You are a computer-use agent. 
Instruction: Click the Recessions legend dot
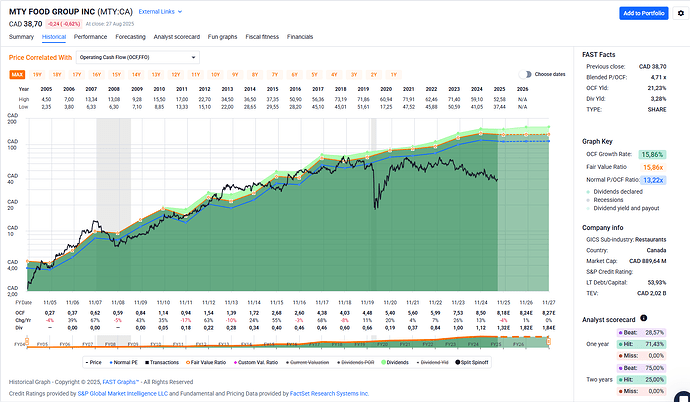[x=588, y=200]
